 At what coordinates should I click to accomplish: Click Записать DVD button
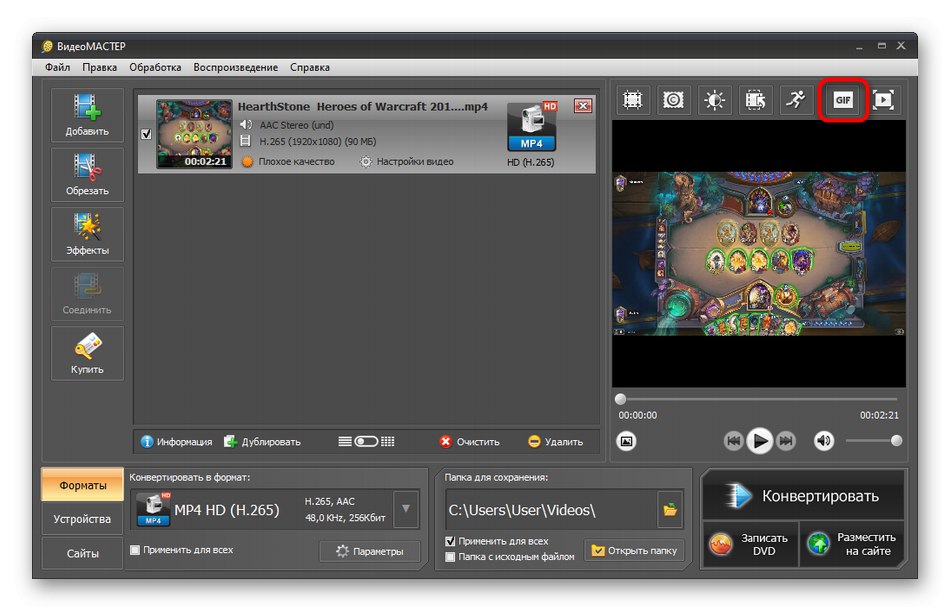point(750,544)
